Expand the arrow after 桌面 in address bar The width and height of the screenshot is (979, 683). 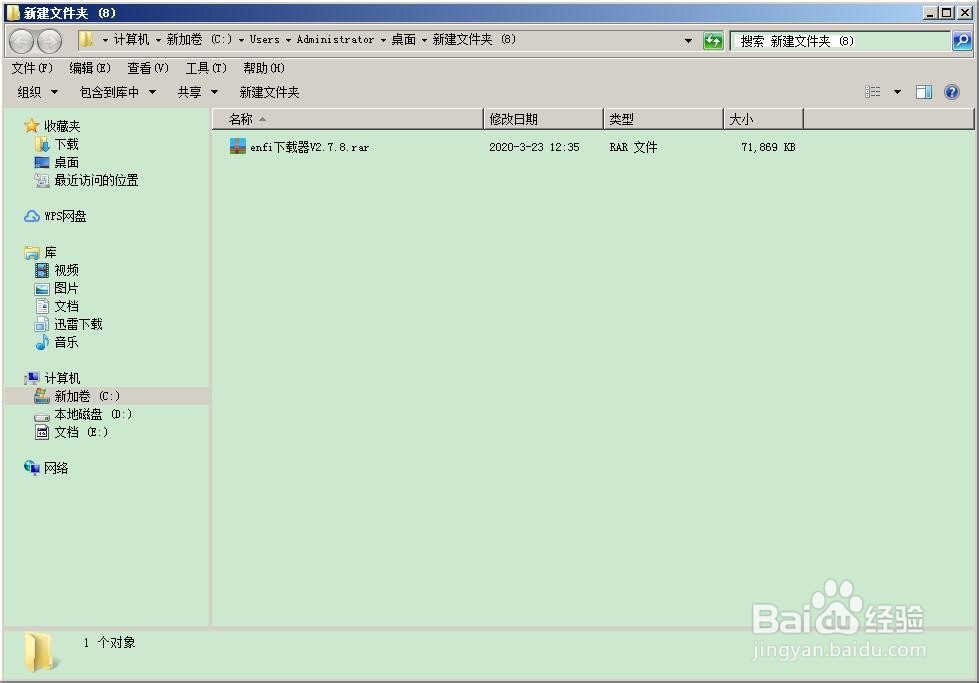tap(424, 40)
